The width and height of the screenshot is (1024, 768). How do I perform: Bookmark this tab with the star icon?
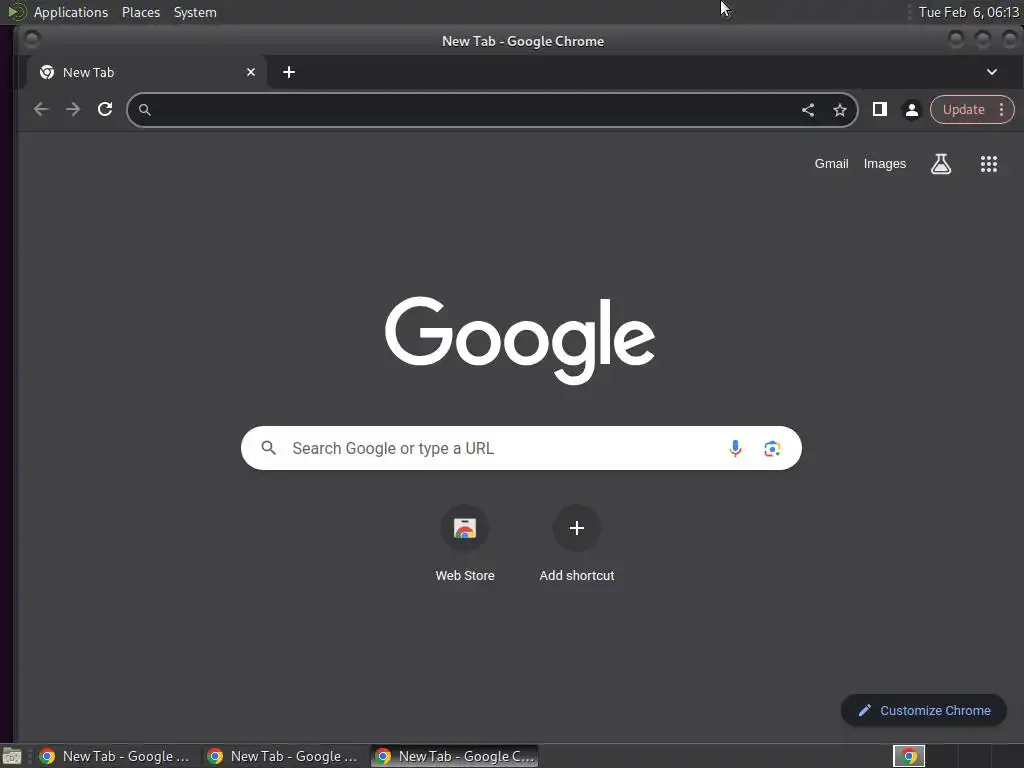pos(840,110)
